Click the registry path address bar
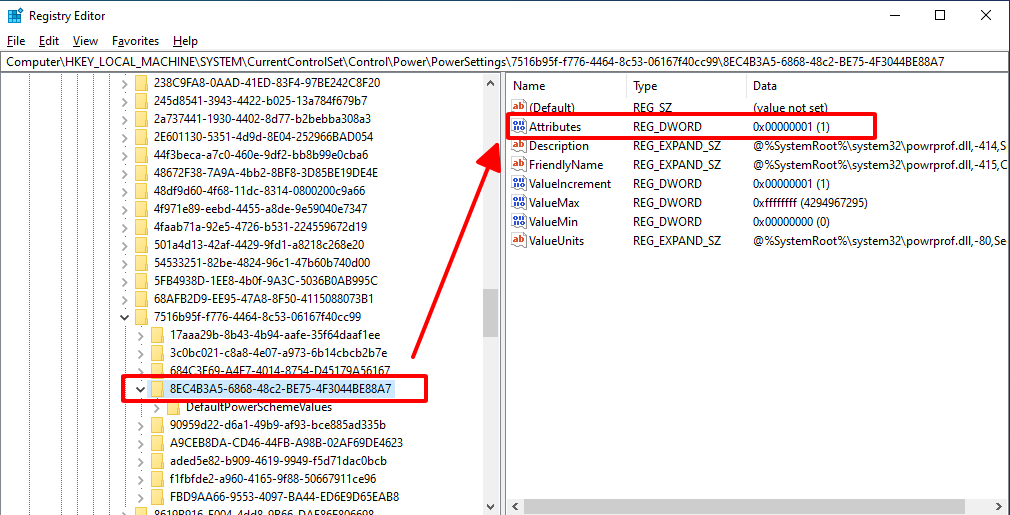The width and height of the screenshot is (1010, 515). tap(505, 62)
